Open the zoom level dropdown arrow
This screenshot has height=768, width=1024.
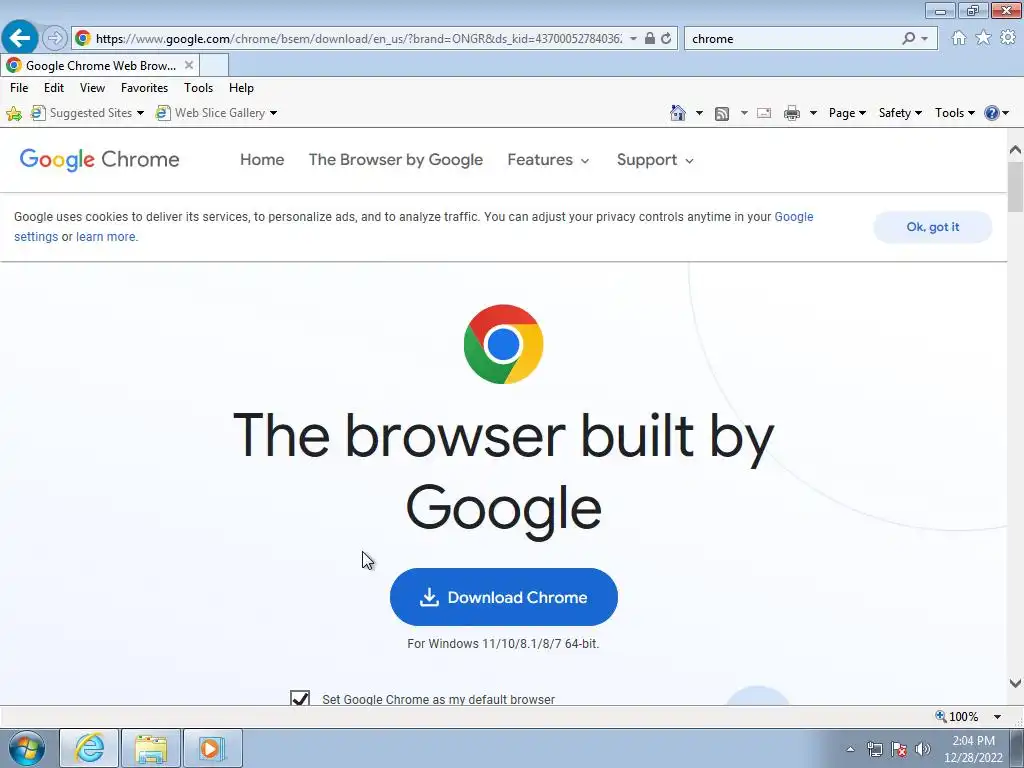click(997, 716)
